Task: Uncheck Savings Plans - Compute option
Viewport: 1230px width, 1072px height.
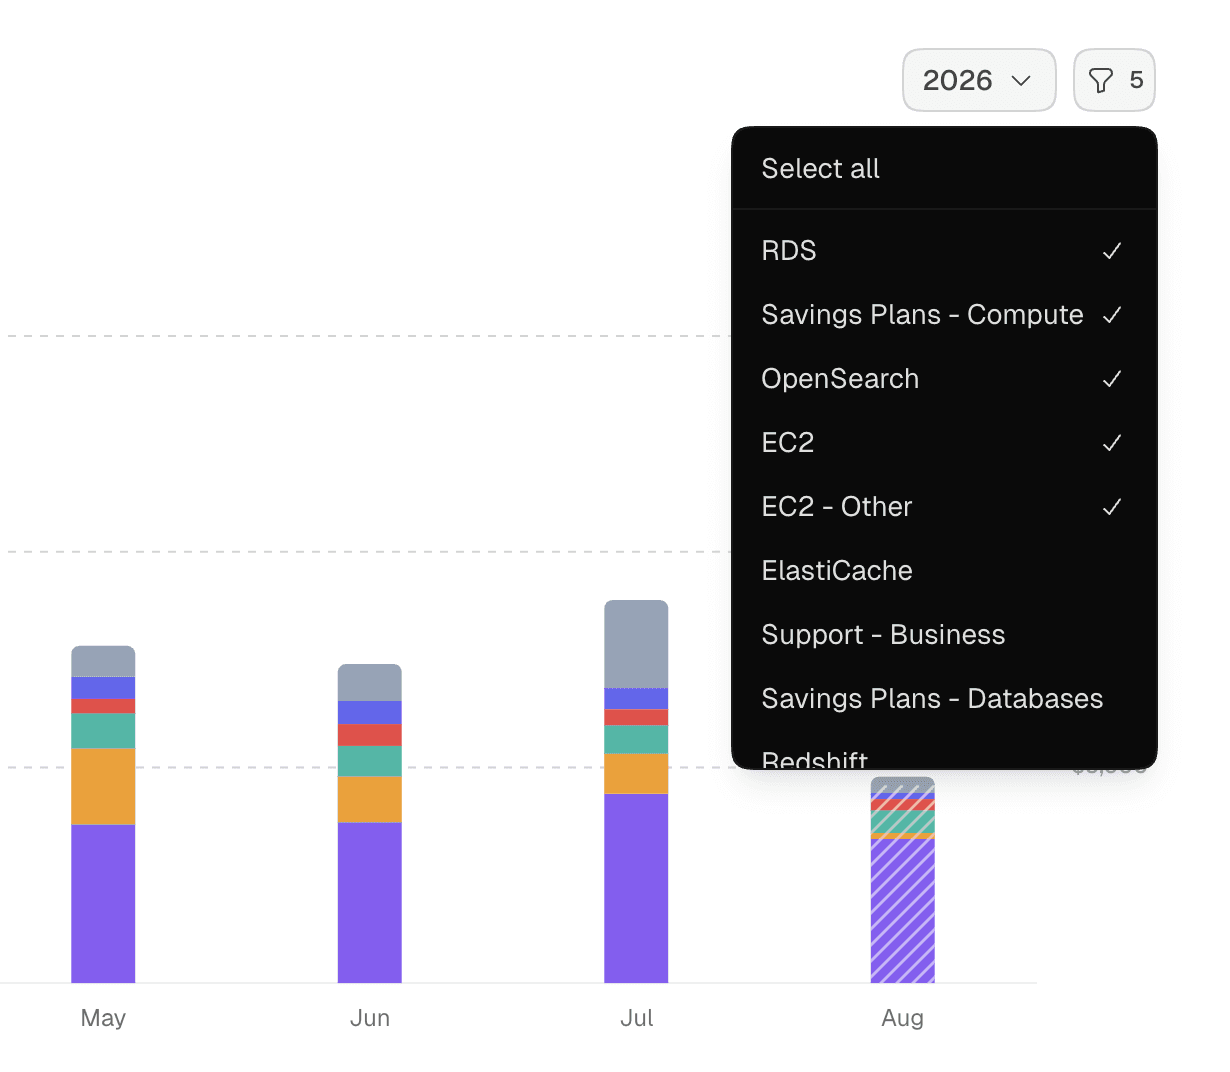Action: coord(944,315)
